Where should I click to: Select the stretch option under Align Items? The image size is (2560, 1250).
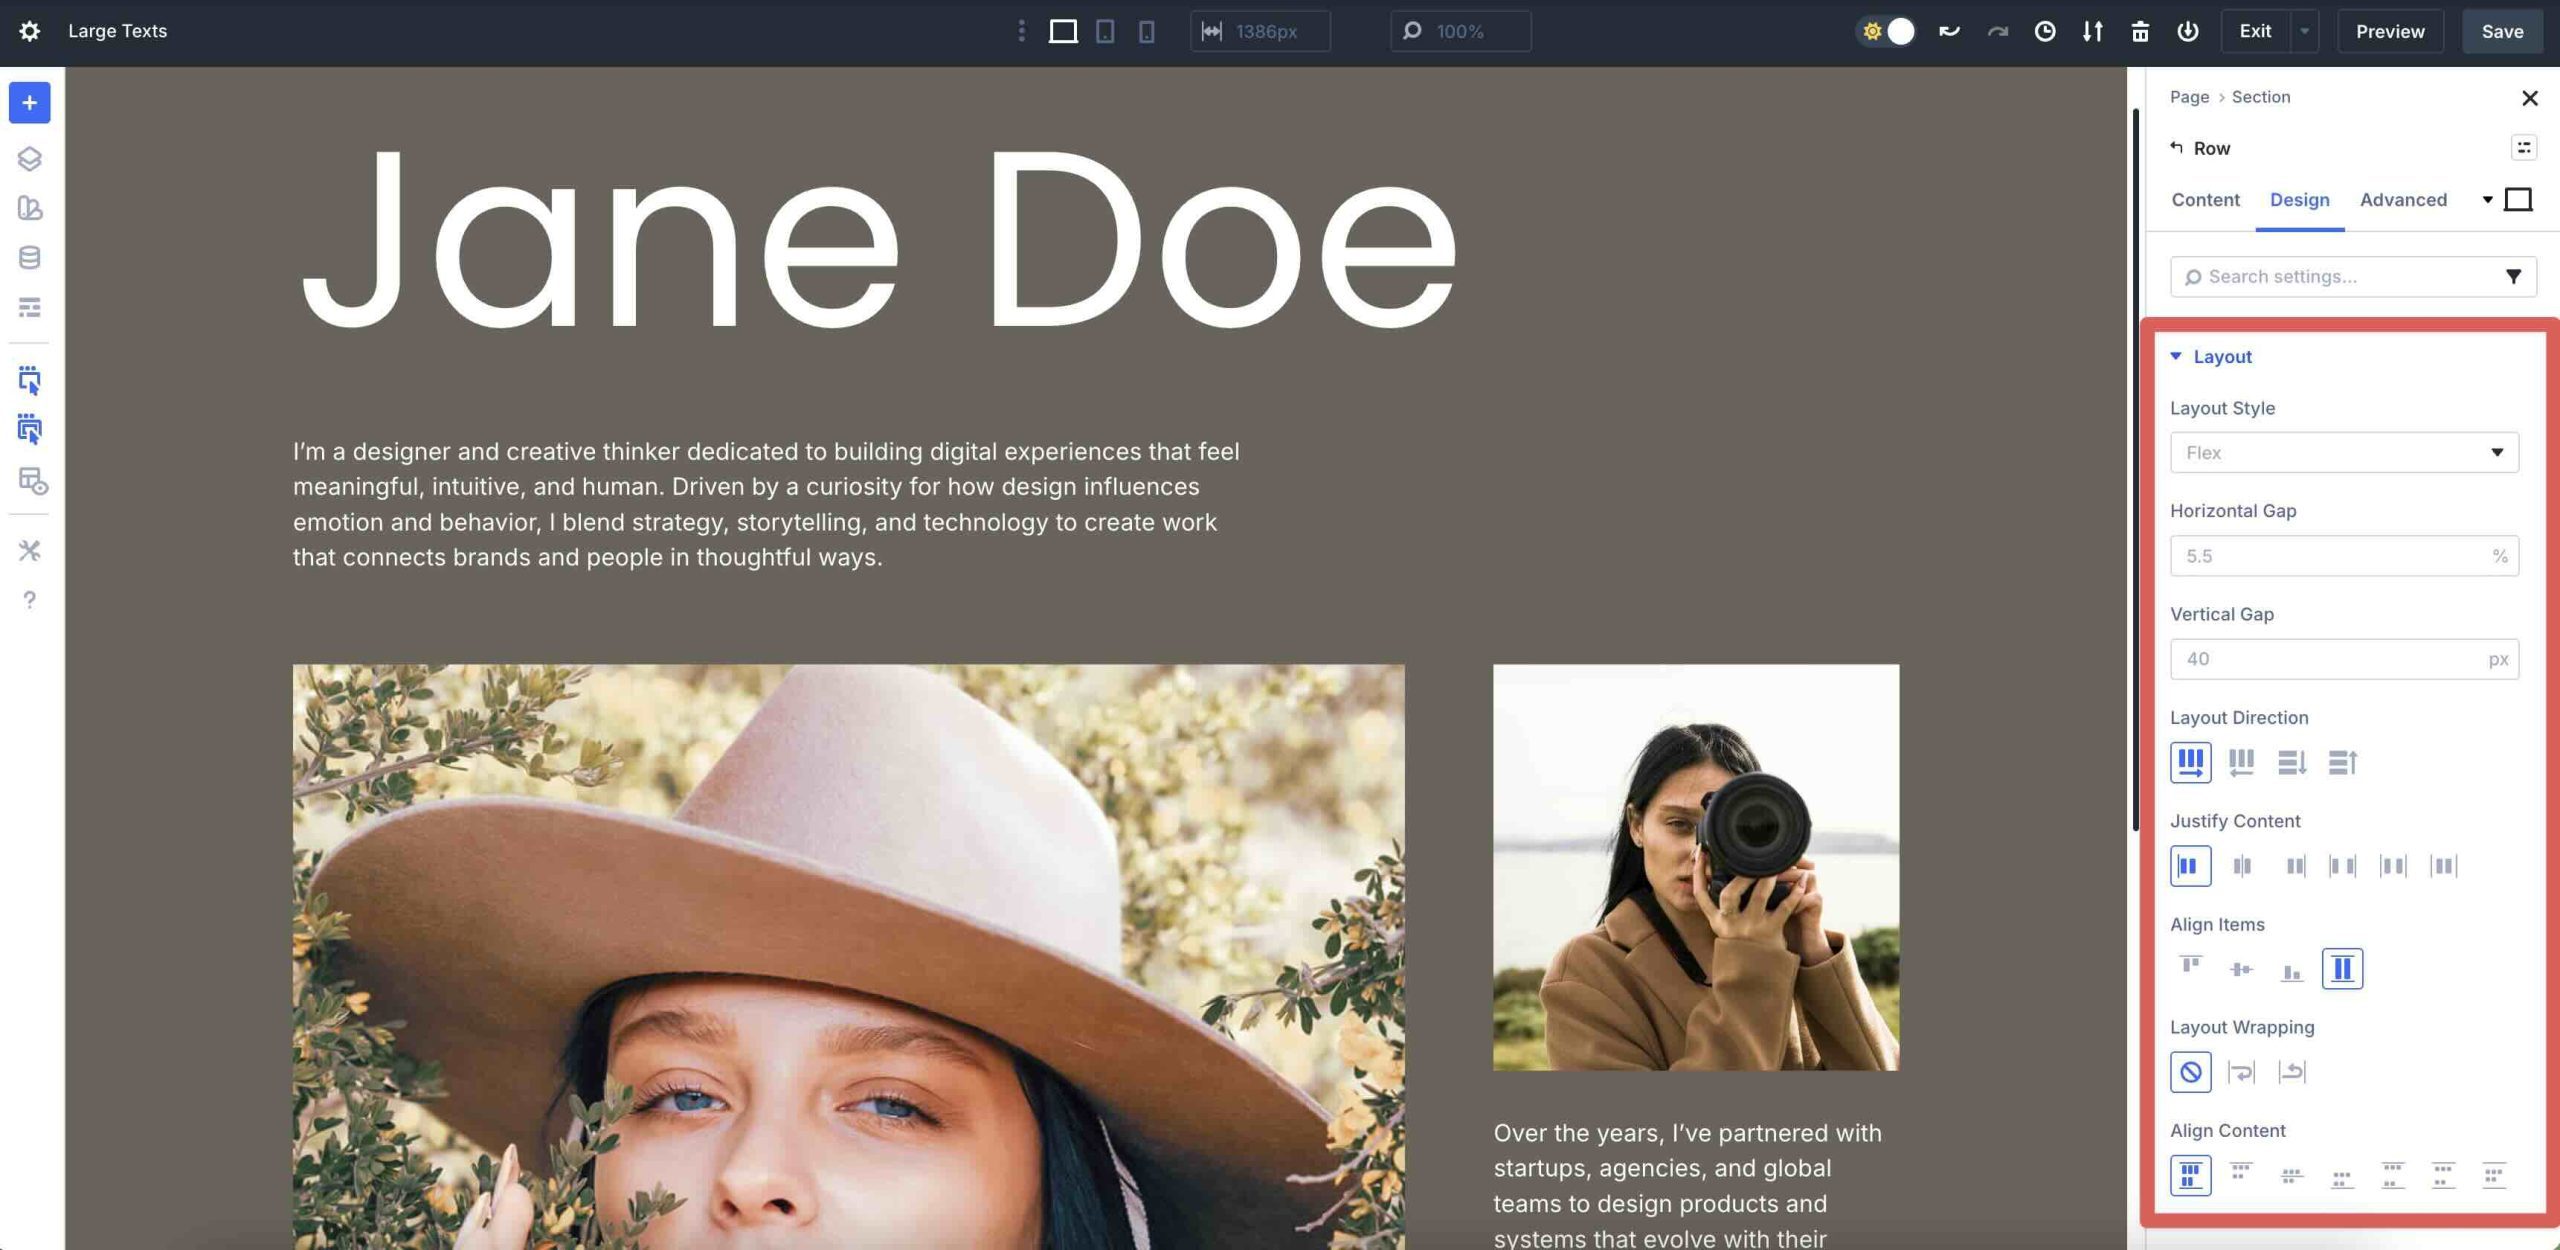coord(2342,968)
